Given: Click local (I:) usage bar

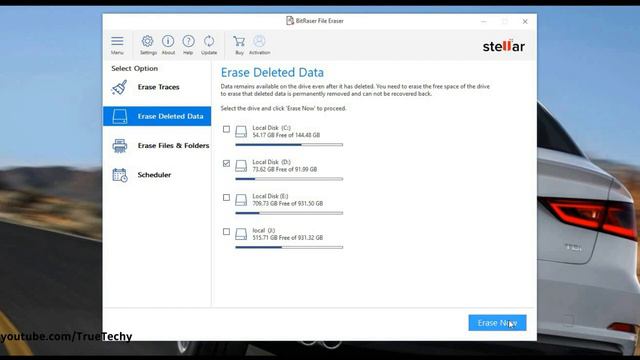Looking at the screenshot, I should pyautogui.click(x=289, y=247).
